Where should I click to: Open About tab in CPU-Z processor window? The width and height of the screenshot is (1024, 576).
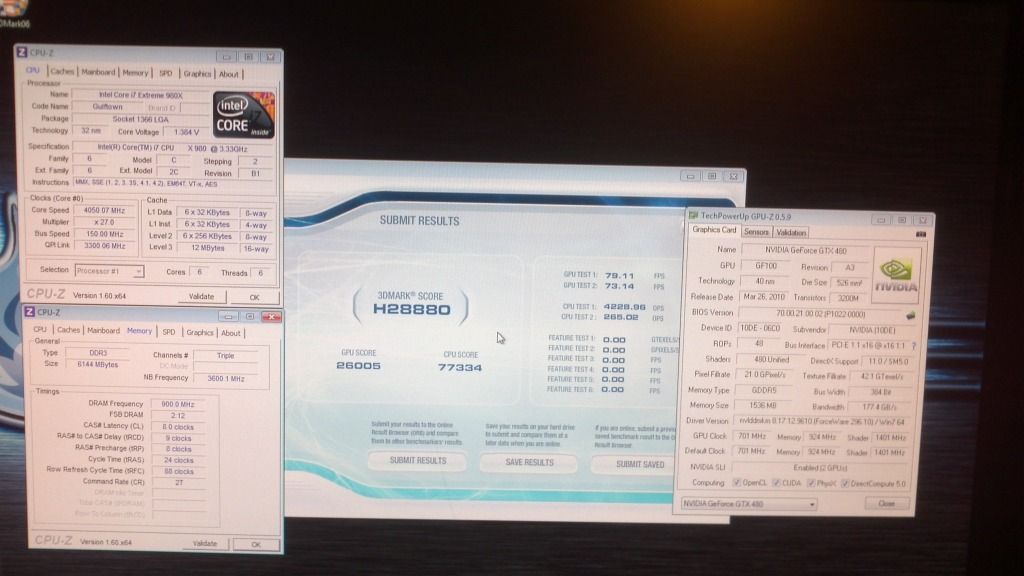click(229, 74)
